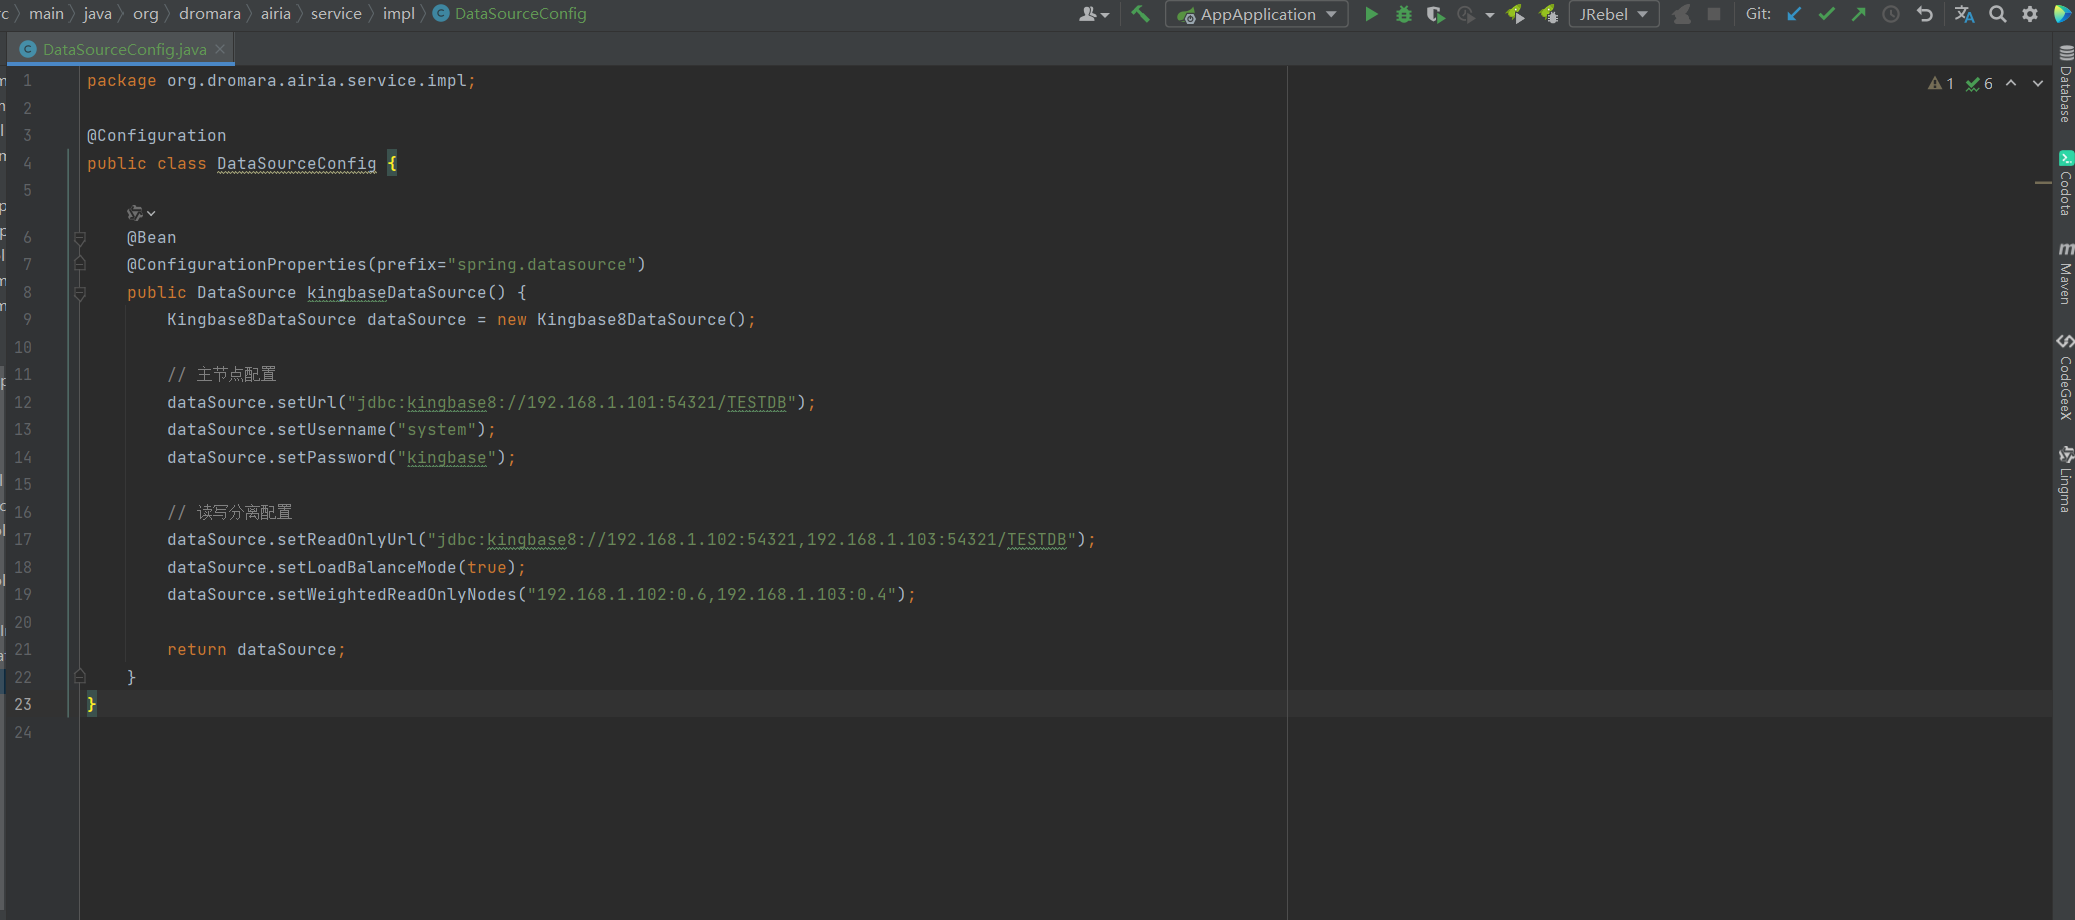Run with coverage shield icon
The width and height of the screenshot is (2075, 920).
[x=1435, y=14]
